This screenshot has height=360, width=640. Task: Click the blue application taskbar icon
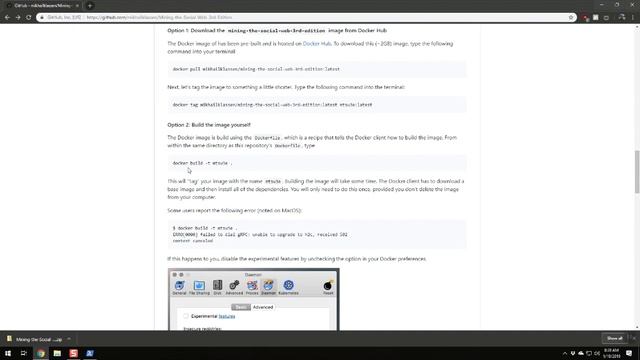(x=90, y=353)
